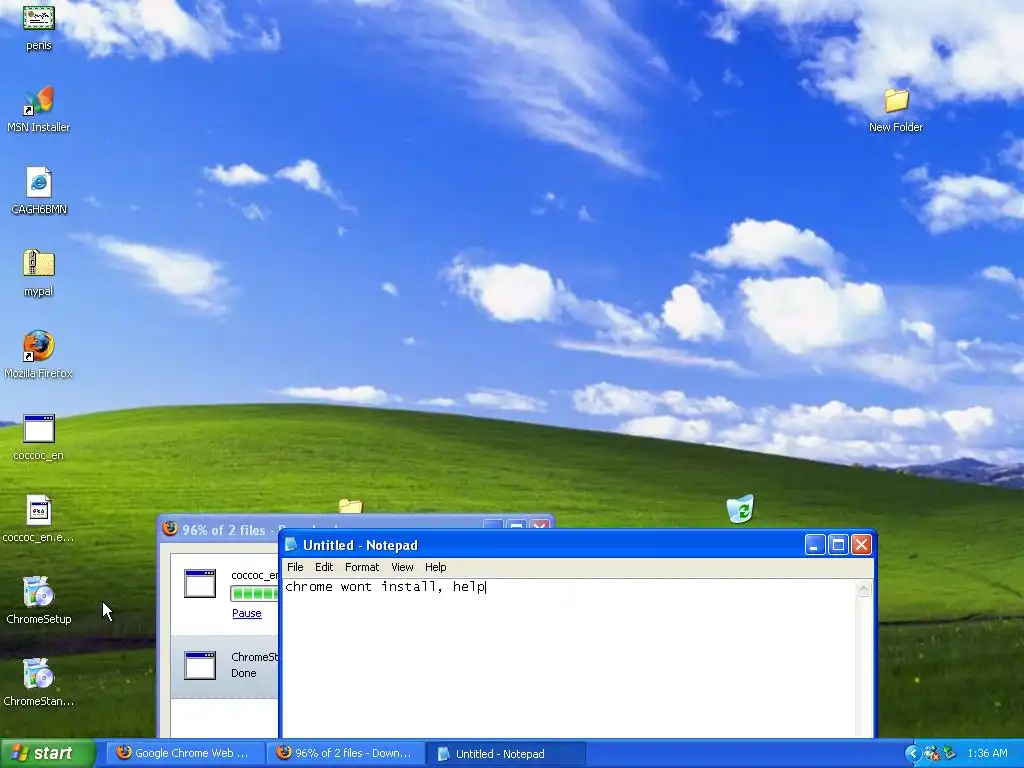The width and height of the screenshot is (1024, 768).
Task: Switch to 96% of 2 files Downloads taskbar button
Action: point(345,754)
